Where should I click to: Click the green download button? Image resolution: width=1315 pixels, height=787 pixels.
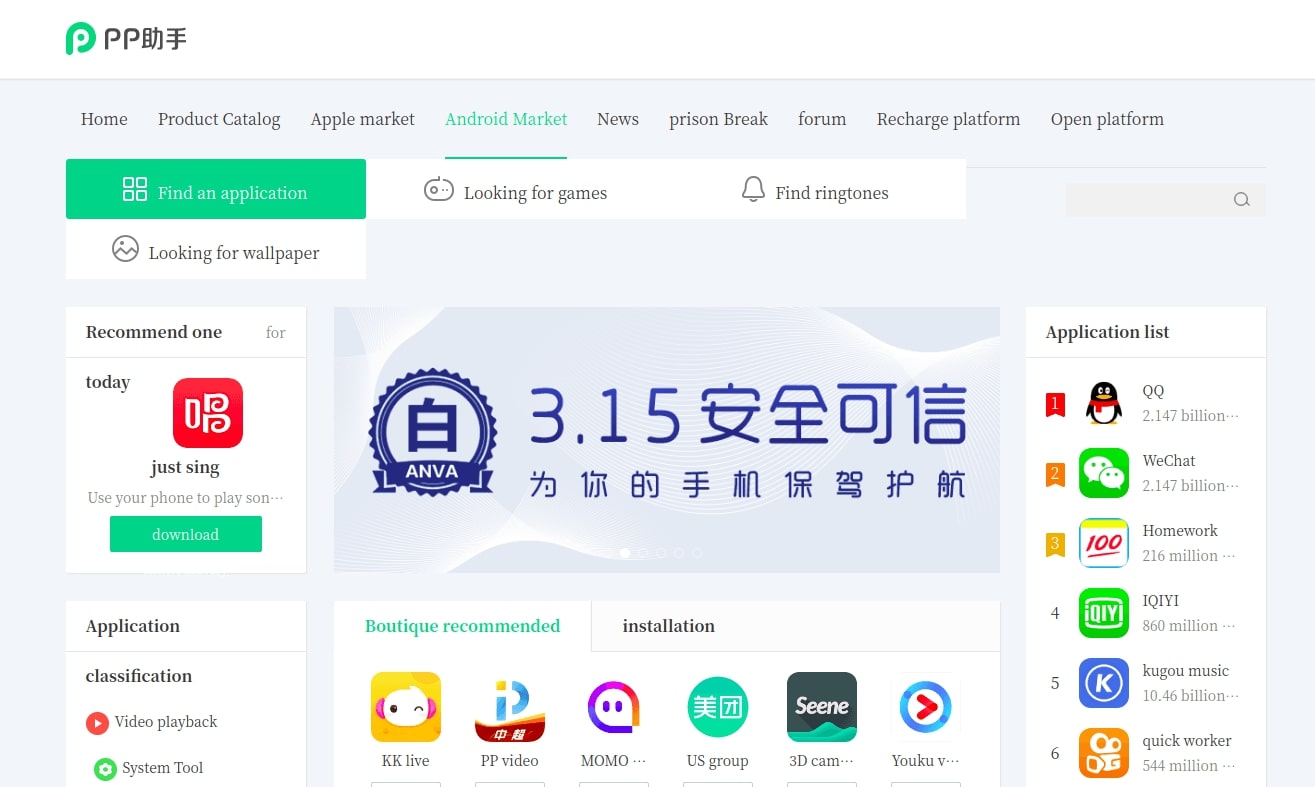pos(186,534)
